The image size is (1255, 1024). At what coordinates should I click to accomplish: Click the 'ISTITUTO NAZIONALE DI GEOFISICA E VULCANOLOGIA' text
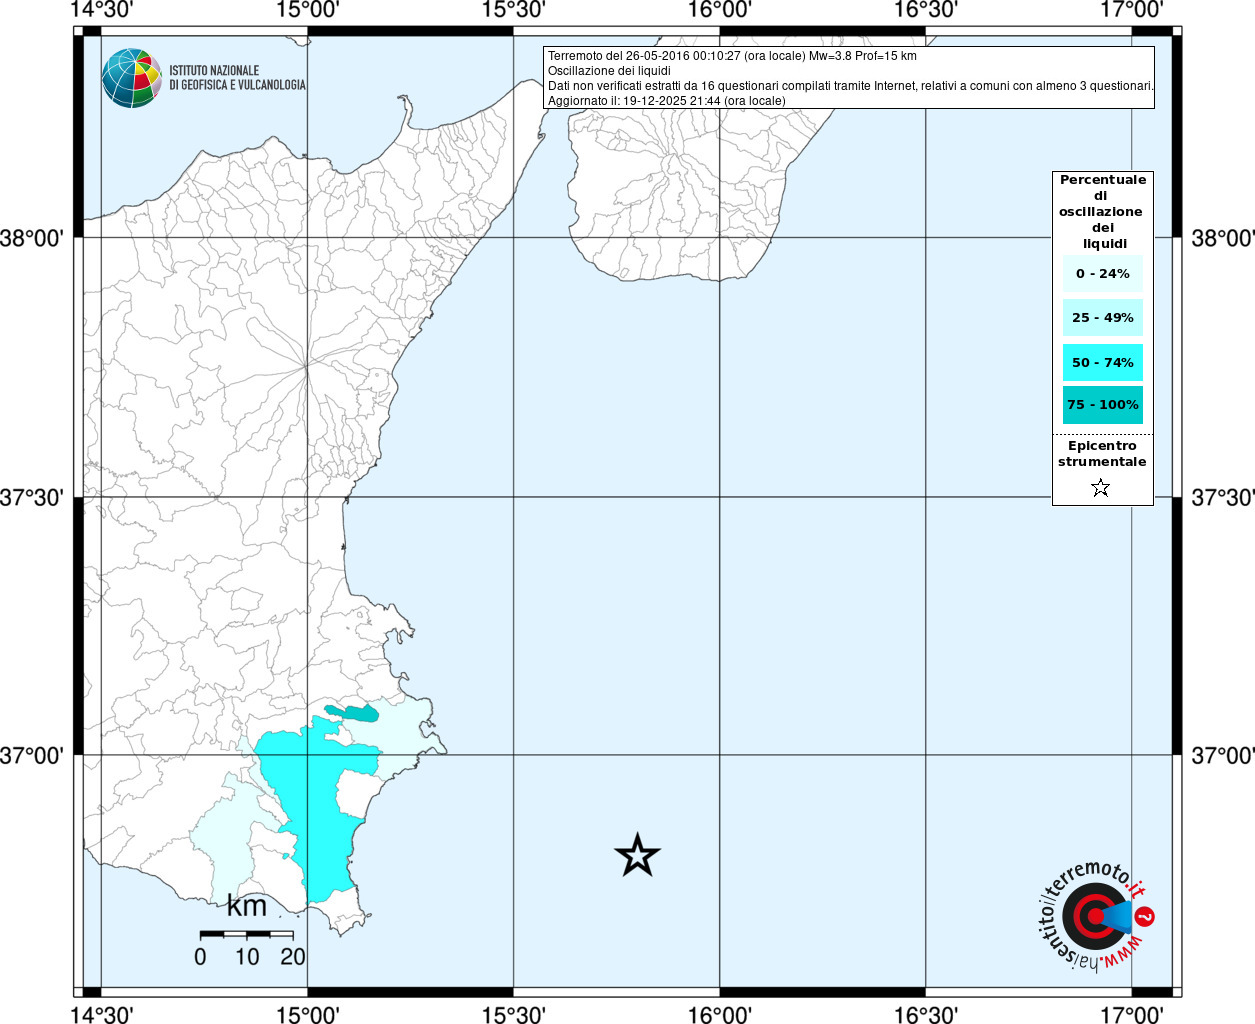point(237,78)
